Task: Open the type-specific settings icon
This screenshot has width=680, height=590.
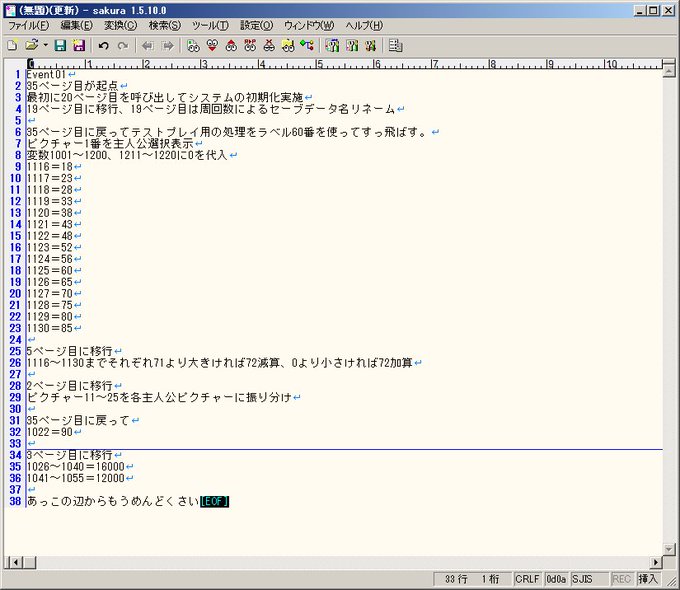Action: point(352,45)
